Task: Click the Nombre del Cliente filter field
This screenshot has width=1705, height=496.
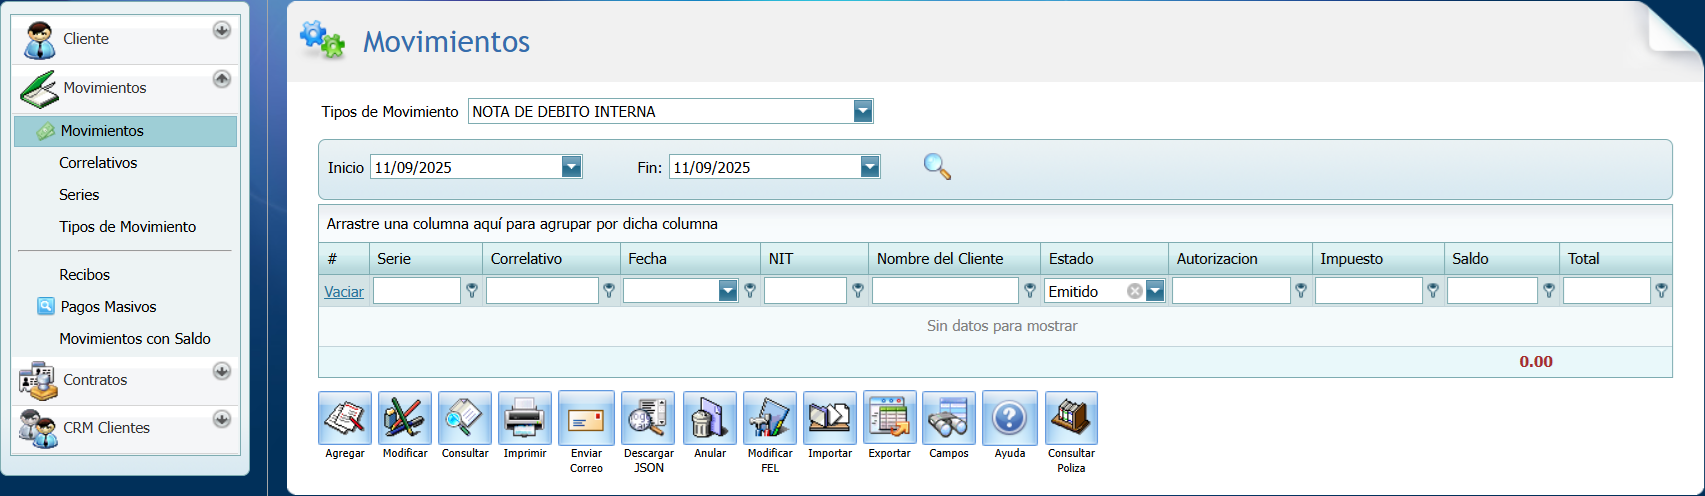Action: [945, 291]
